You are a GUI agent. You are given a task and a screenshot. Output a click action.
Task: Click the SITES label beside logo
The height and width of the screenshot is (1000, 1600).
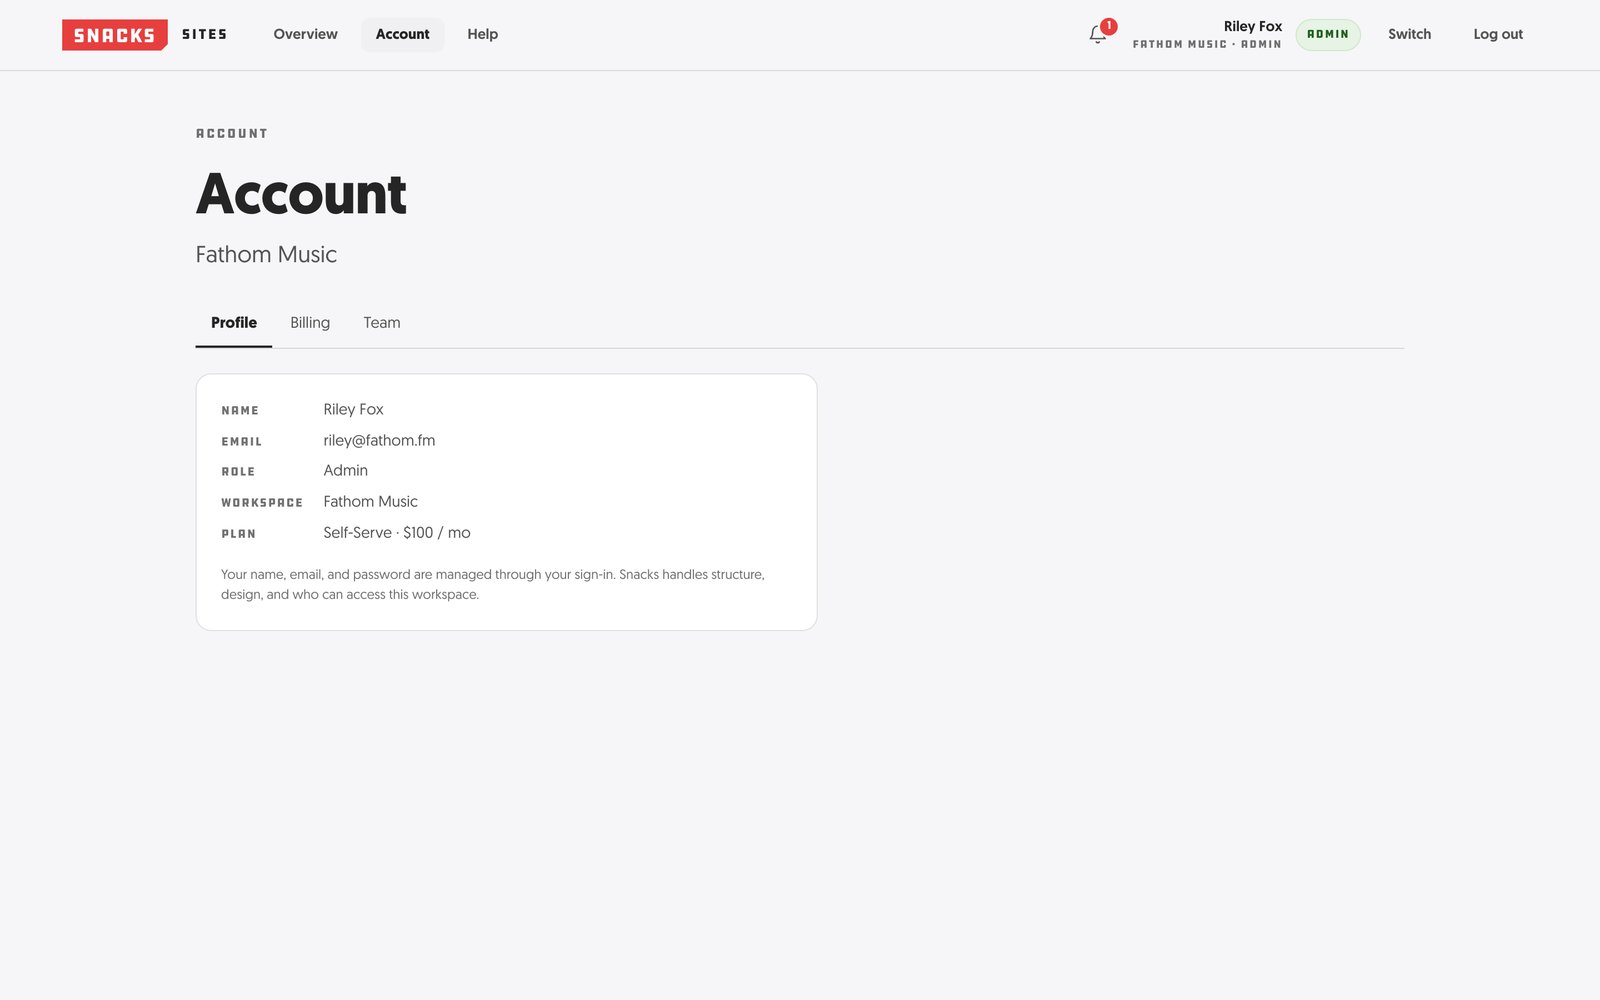point(204,35)
